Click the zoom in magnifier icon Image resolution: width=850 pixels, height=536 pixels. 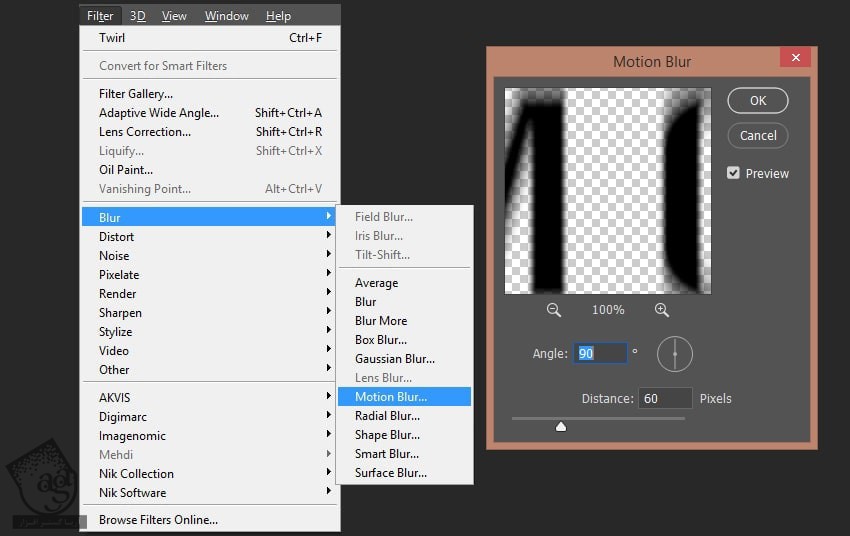[x=661, y=310]
